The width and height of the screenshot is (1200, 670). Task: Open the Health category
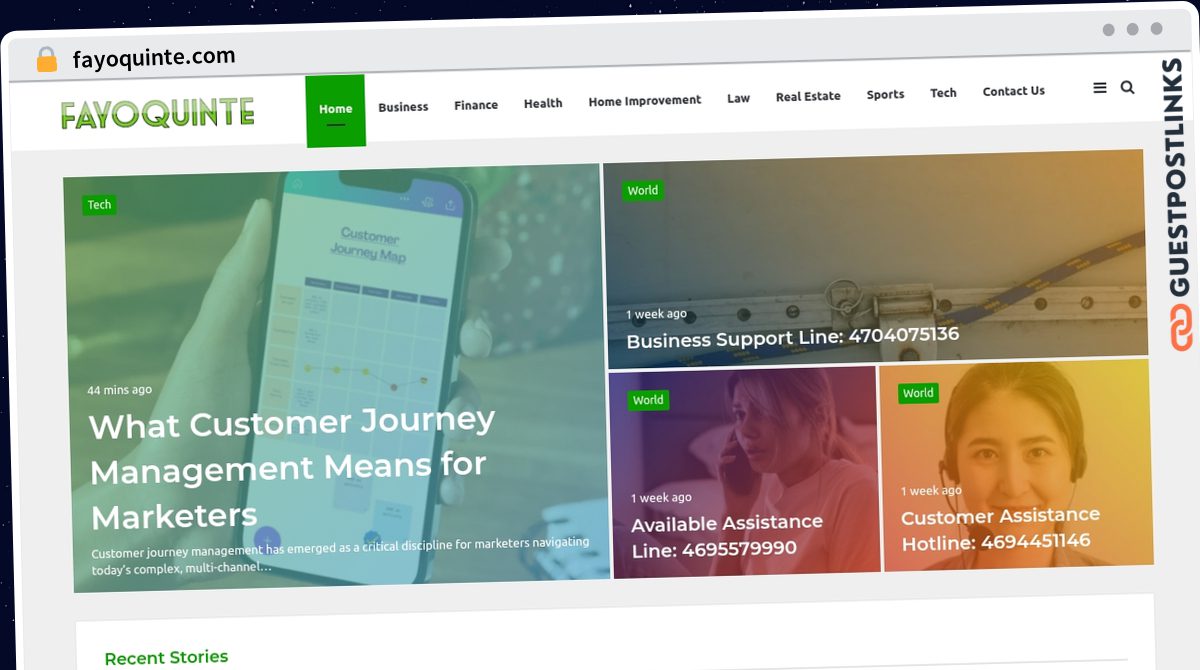tap(543, 103)
